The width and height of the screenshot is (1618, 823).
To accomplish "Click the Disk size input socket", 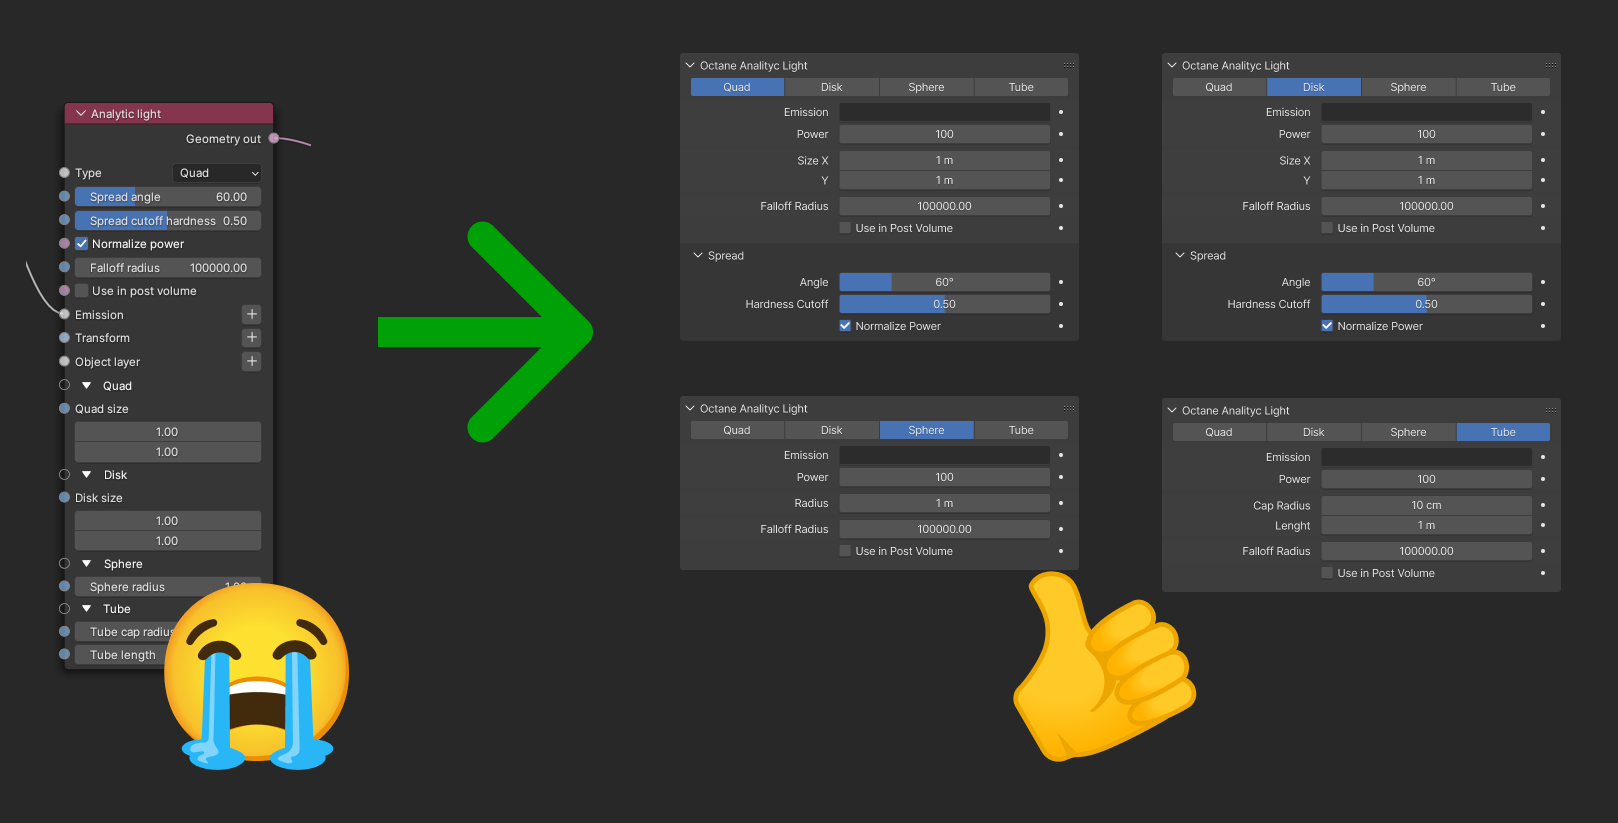I will point(64,497).
